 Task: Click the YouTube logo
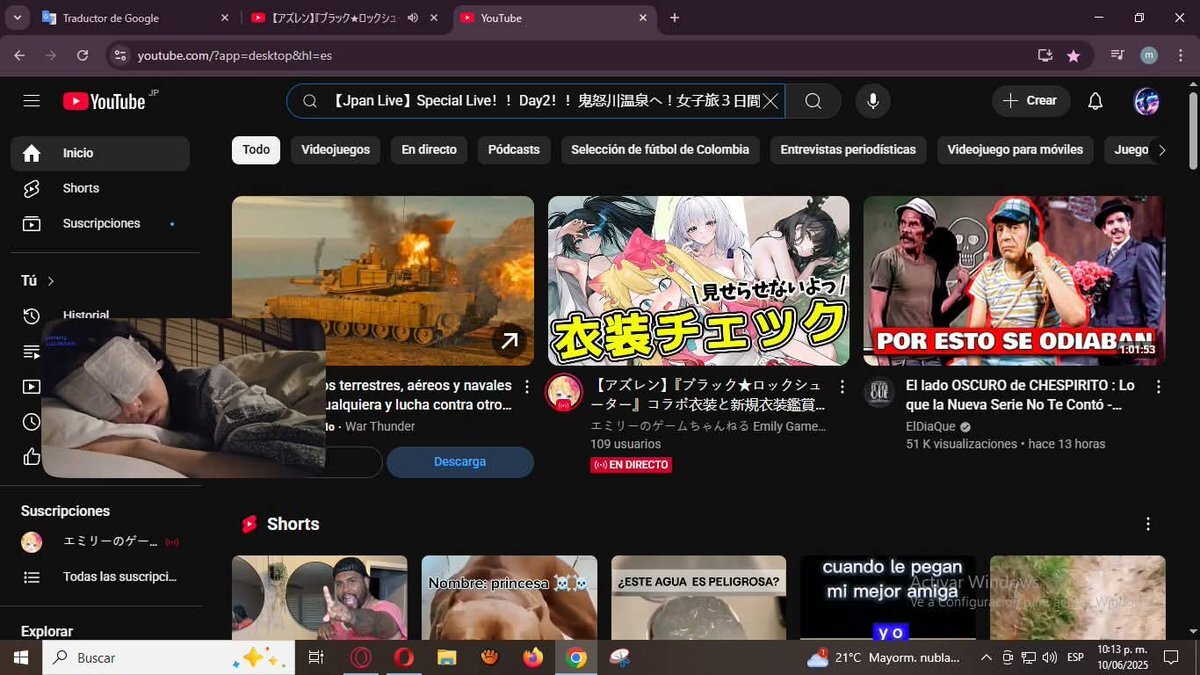coord(104,101)
